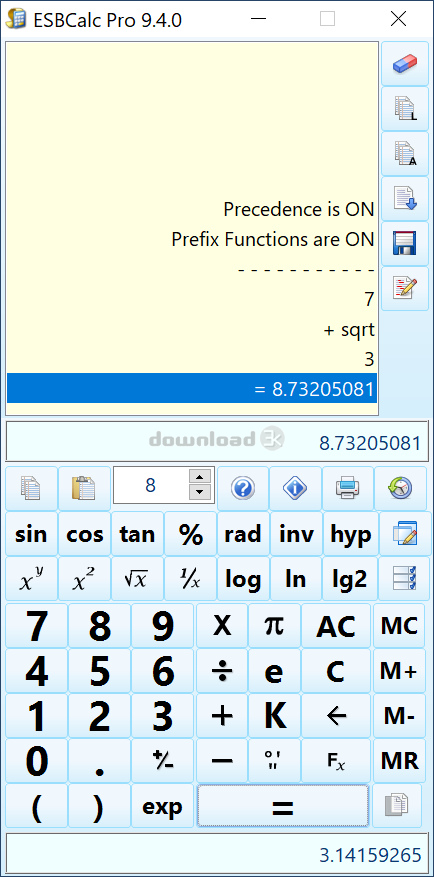Toggle the inv inverse function button
Viewport: 434px width, 877px height.
pyautogui.click(x=296, y=534)
